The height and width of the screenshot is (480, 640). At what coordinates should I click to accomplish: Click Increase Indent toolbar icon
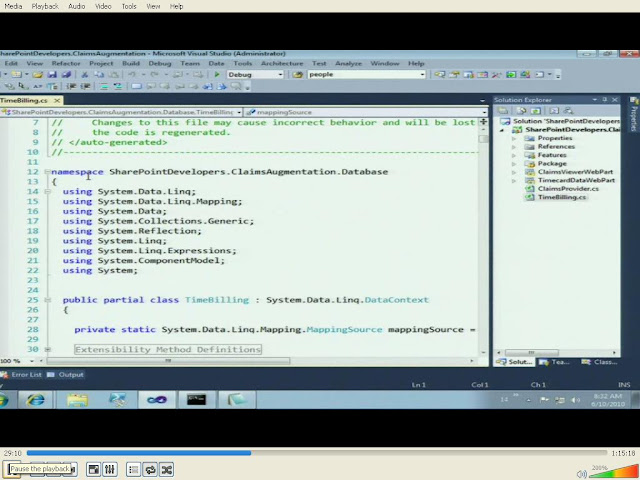(x=85, y=86)
